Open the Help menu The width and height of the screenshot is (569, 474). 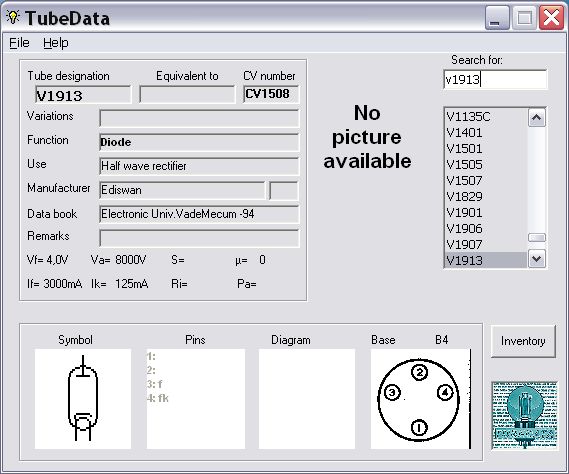click(x=56, y=43)
